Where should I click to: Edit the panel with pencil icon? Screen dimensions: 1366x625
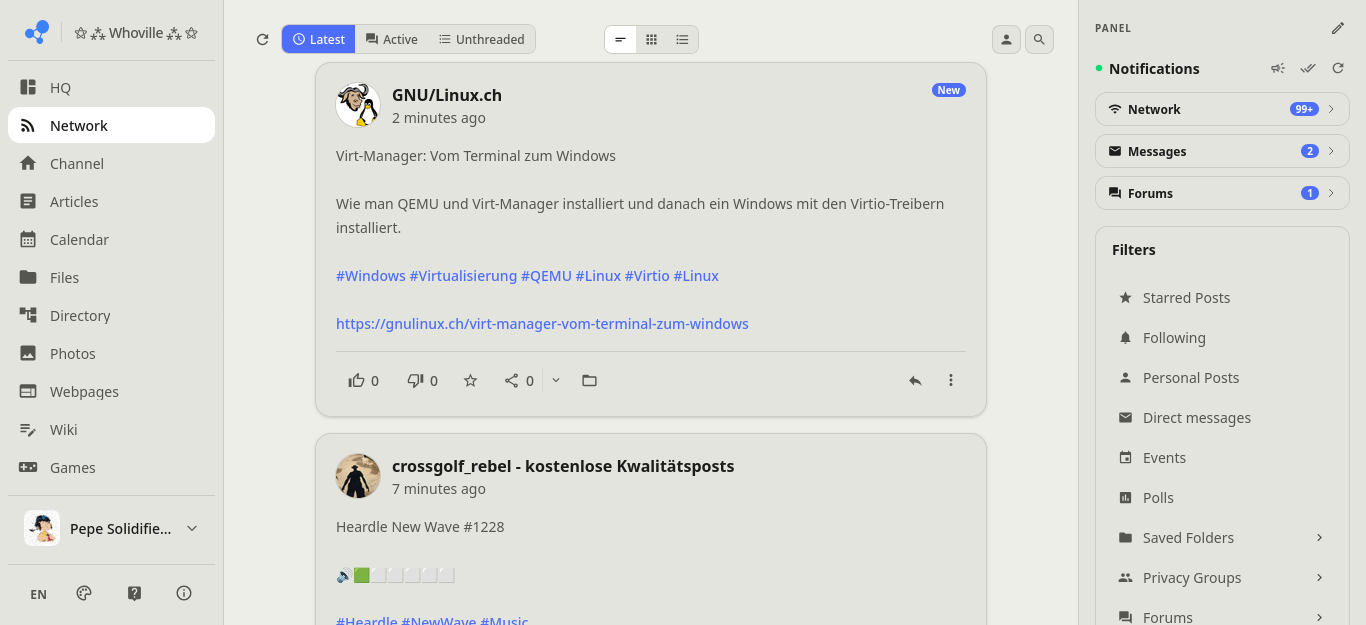(x=1338, y=28)
